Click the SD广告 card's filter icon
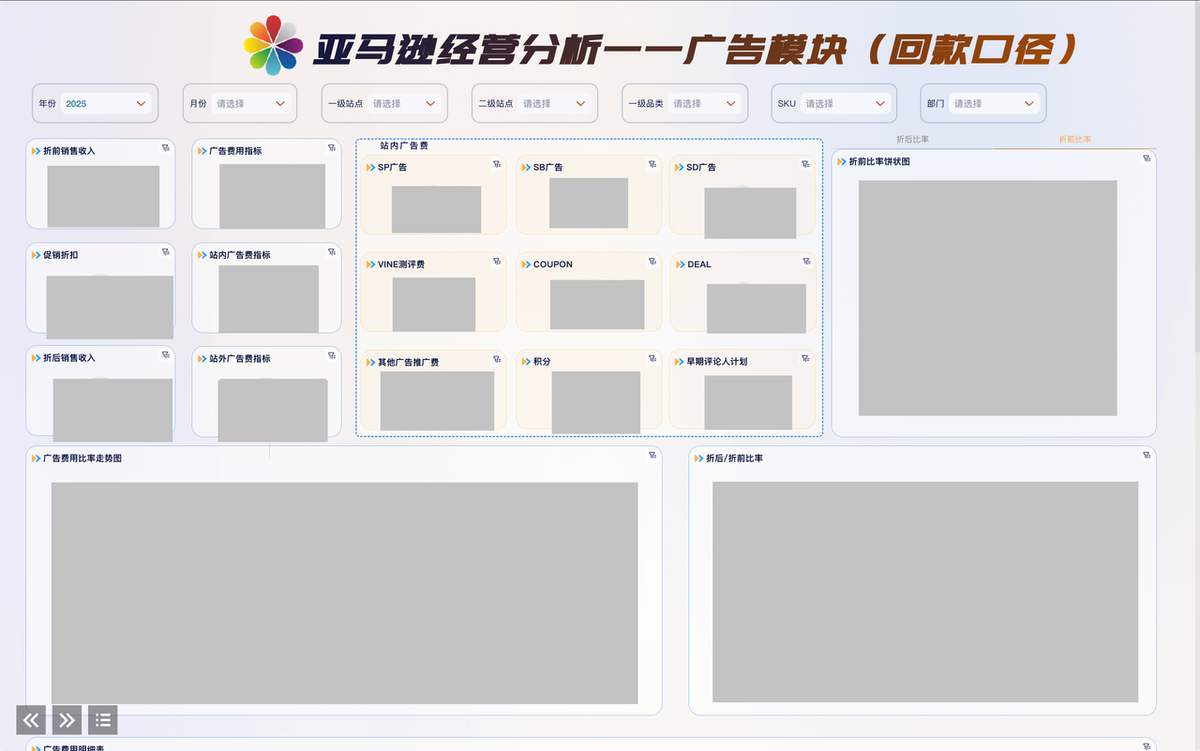 click(x=806, y=164)
